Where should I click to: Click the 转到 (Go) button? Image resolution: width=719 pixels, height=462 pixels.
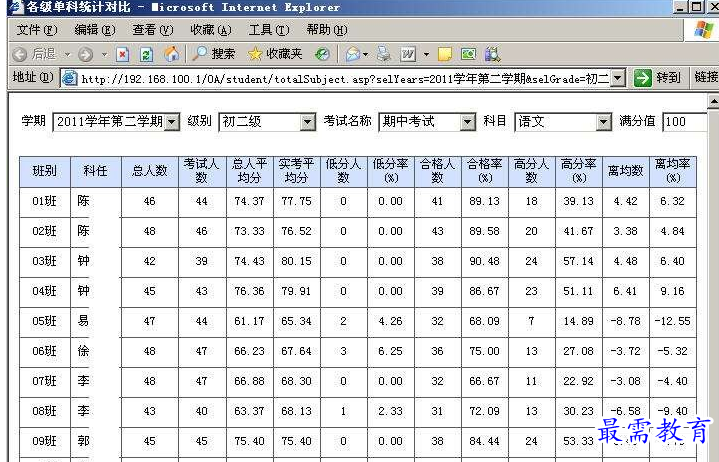click(658, 78)
